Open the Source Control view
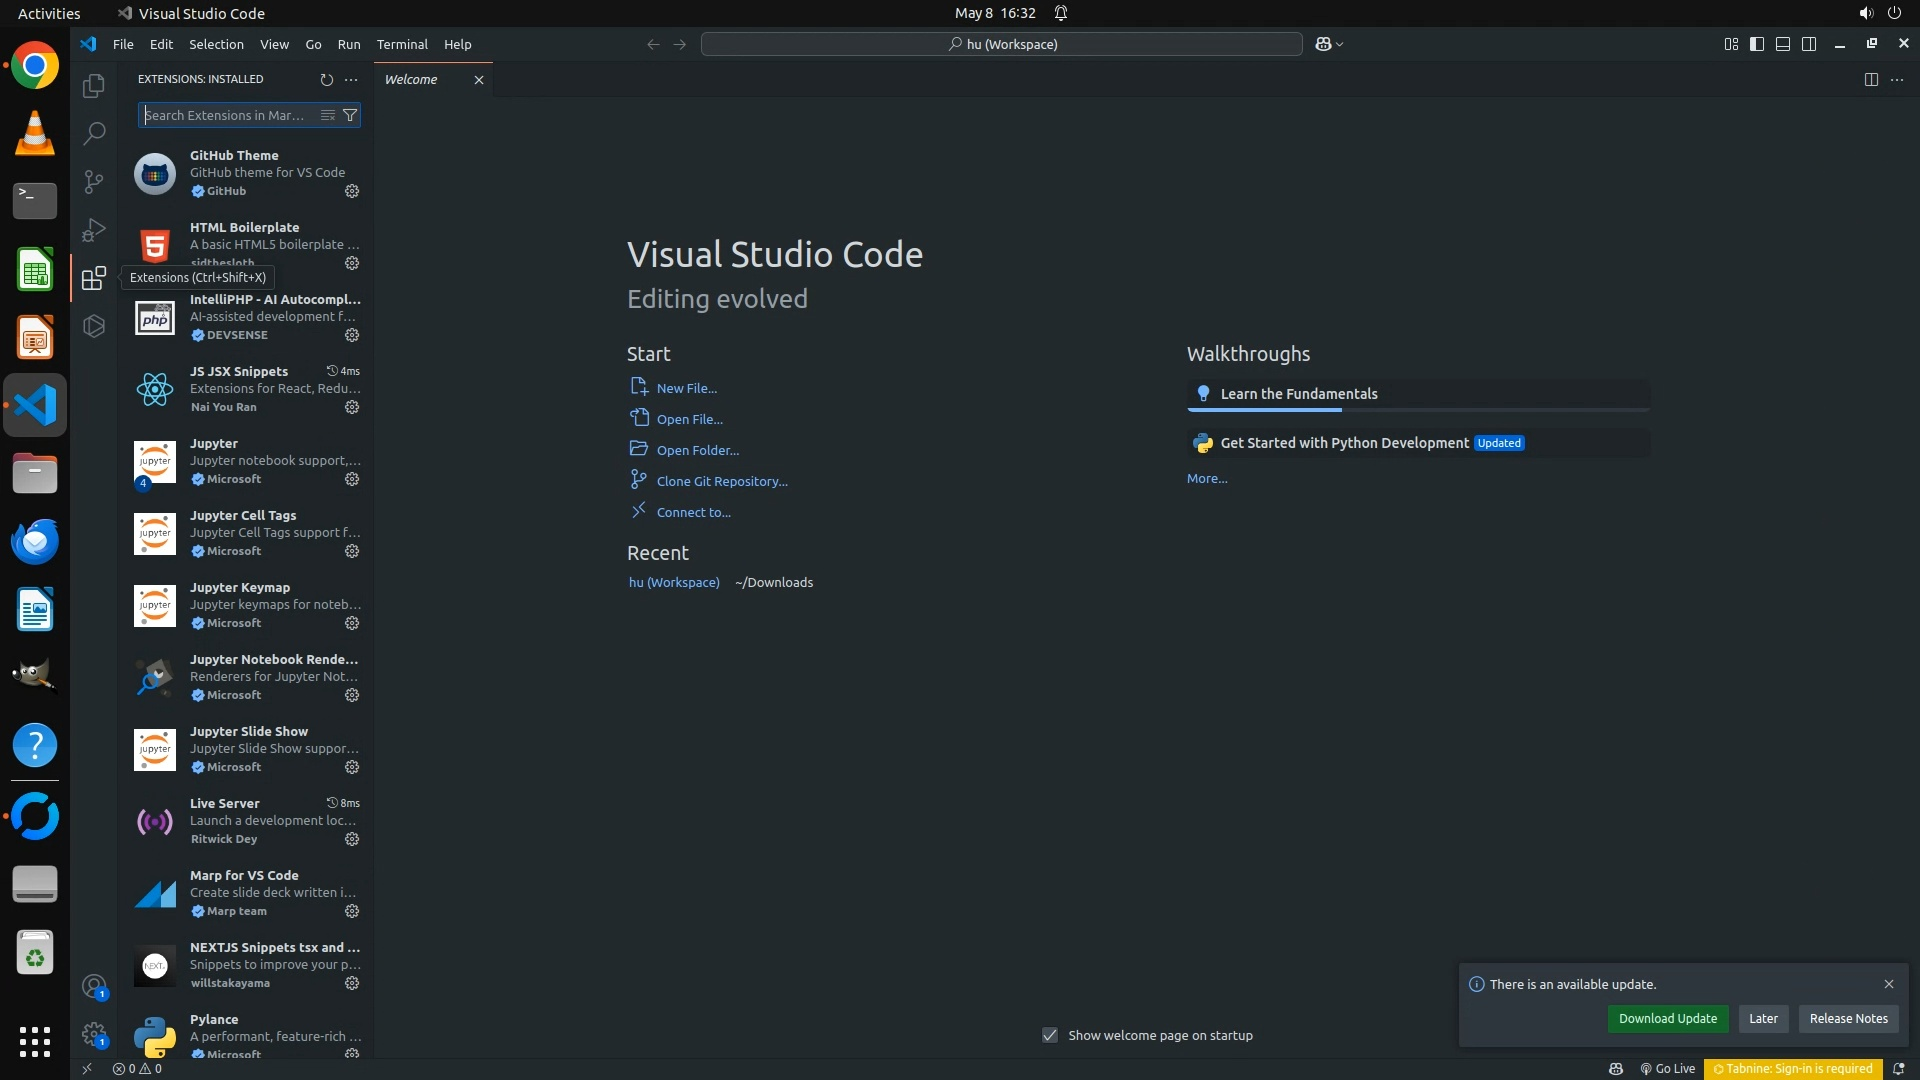 (93, 181)
